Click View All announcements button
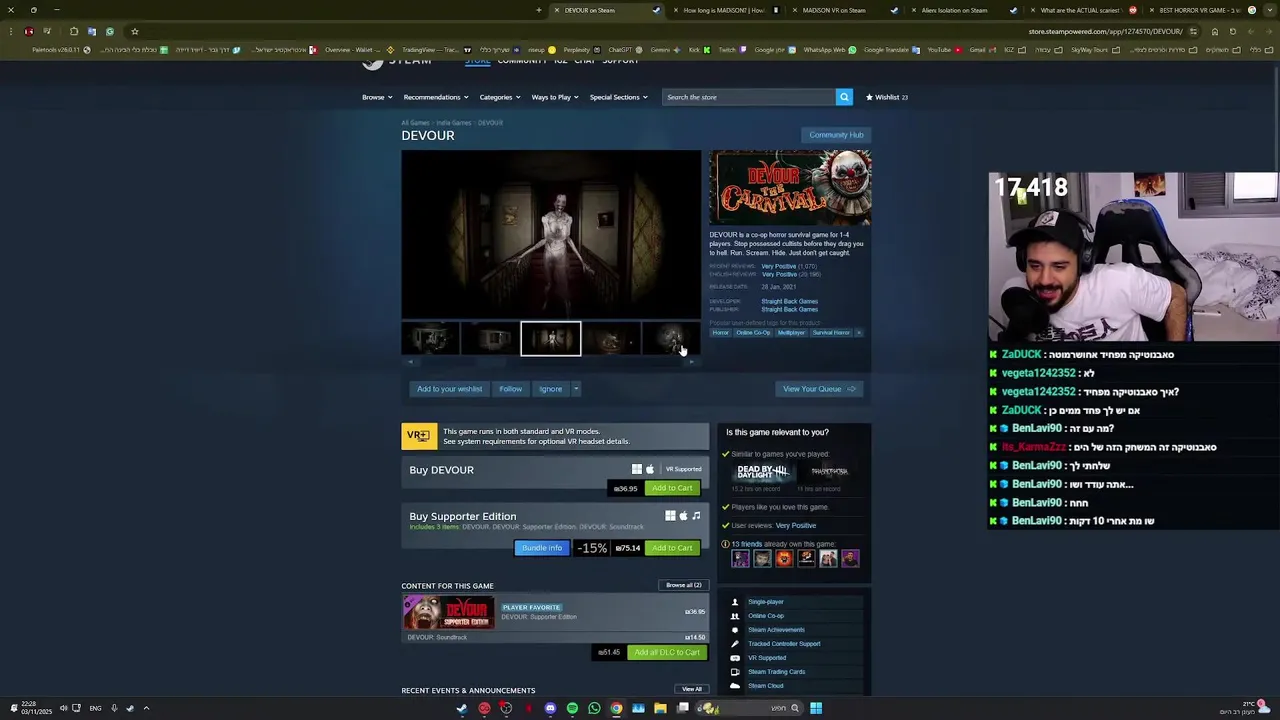Screen dimensions: 1280x720 (692, 689)
